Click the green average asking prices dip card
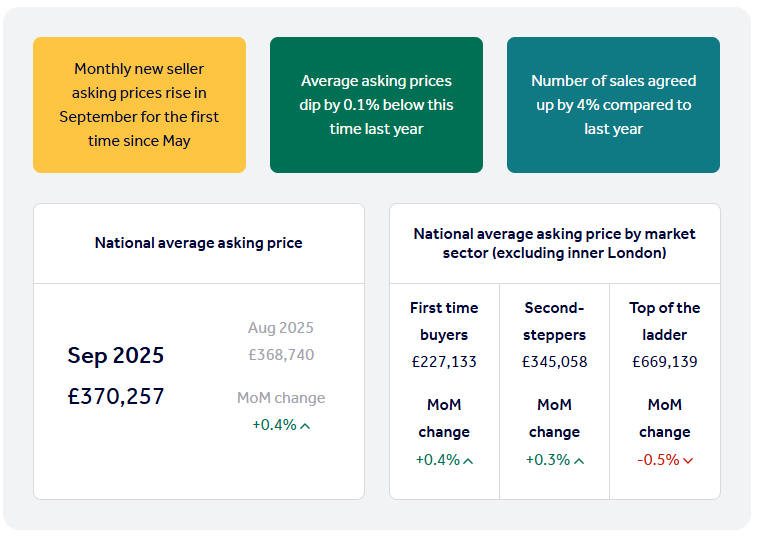 click(376, 105)
